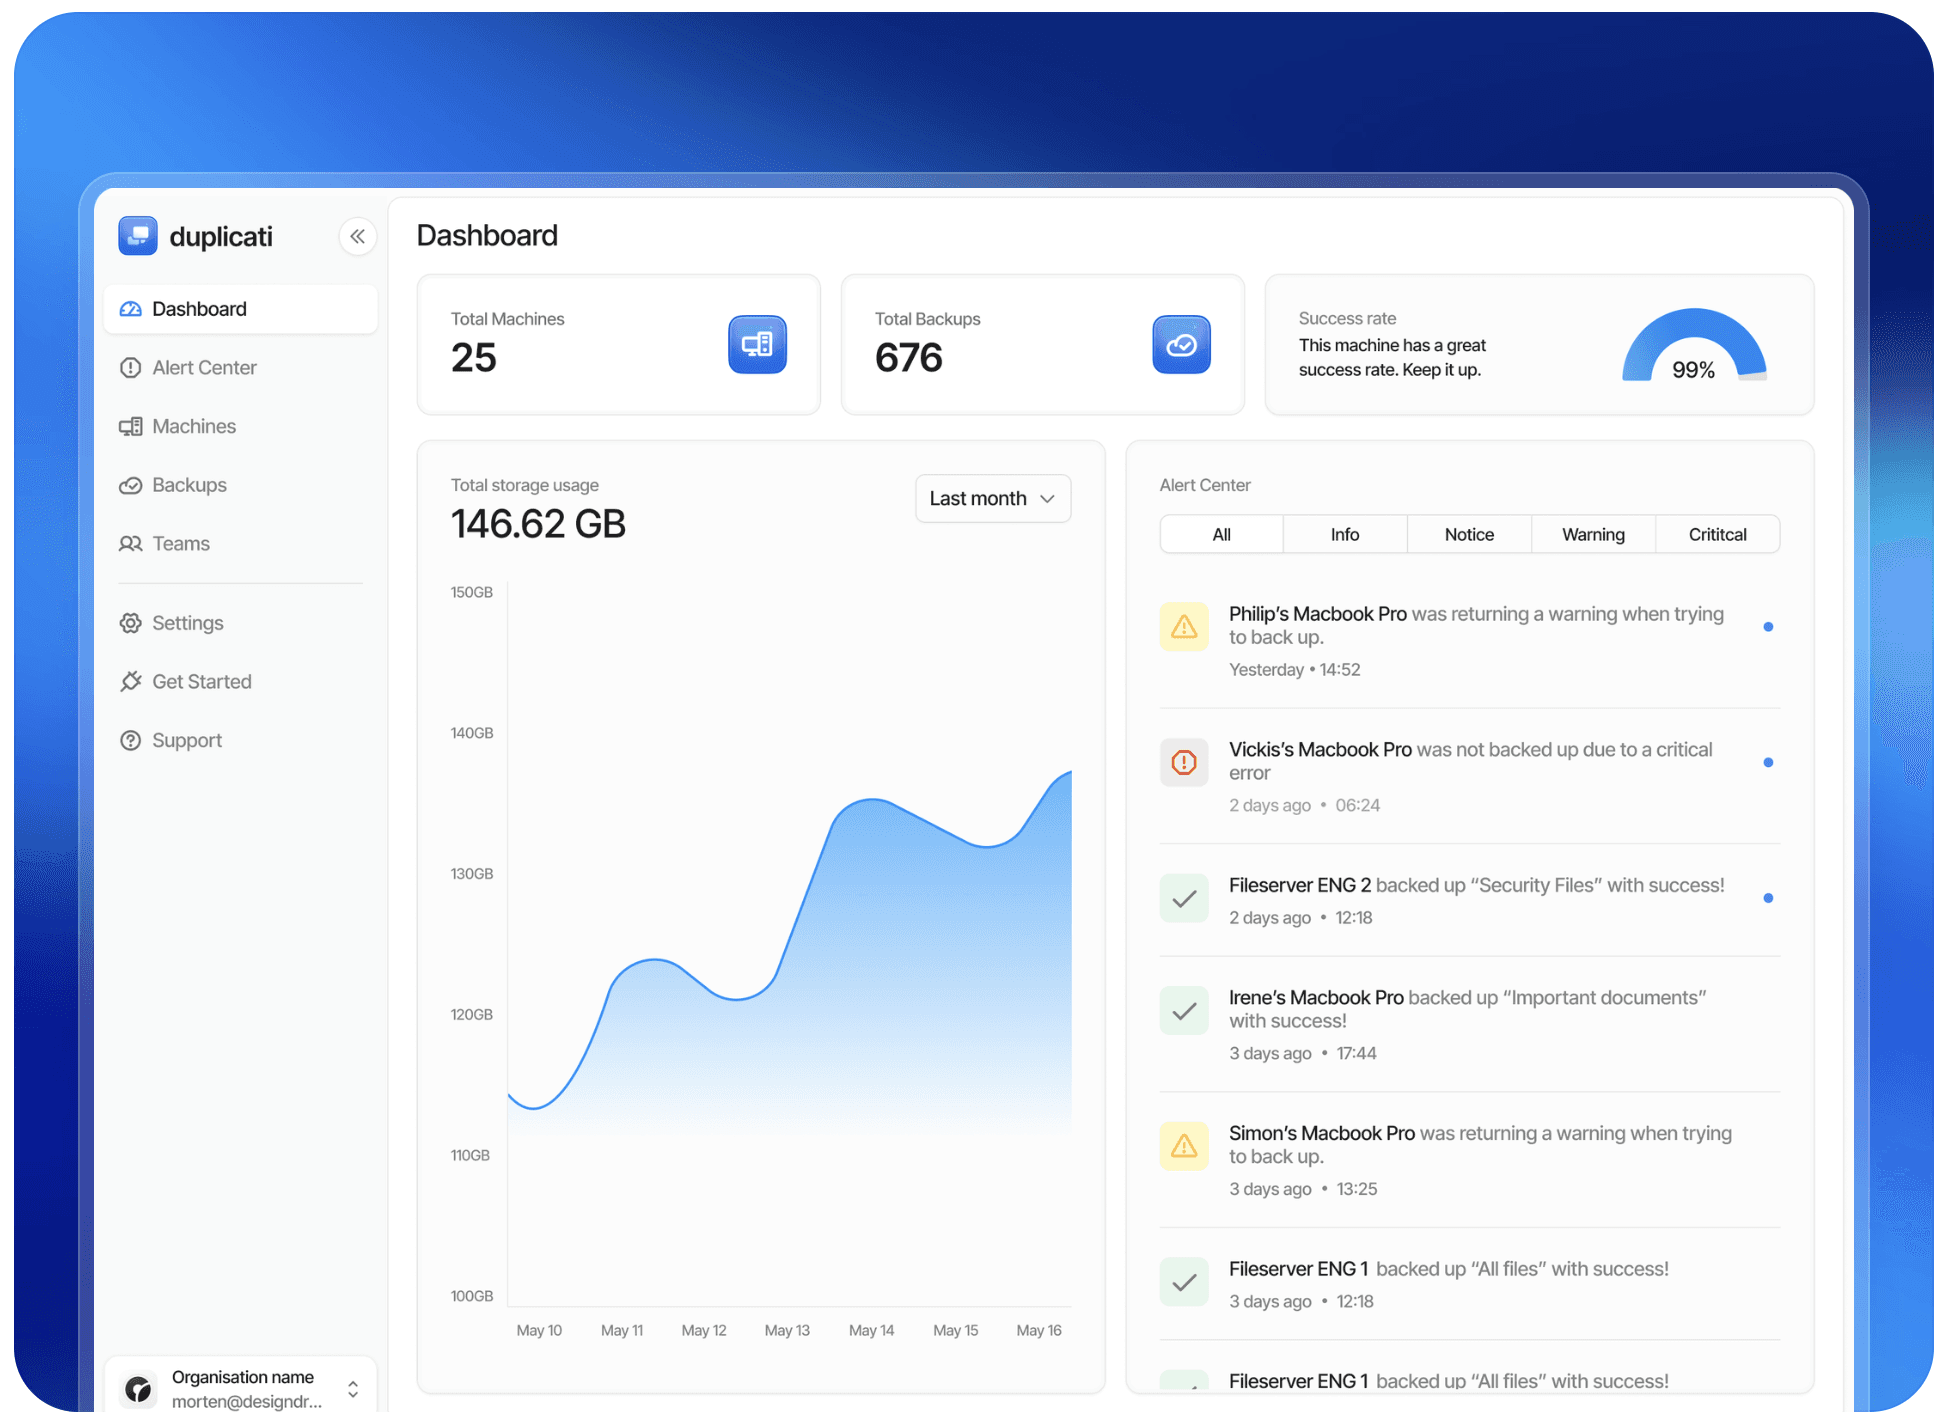Click Total Machines blue icon
This screenshot has height=1418, width=1948.
click(x=757, y=345)
